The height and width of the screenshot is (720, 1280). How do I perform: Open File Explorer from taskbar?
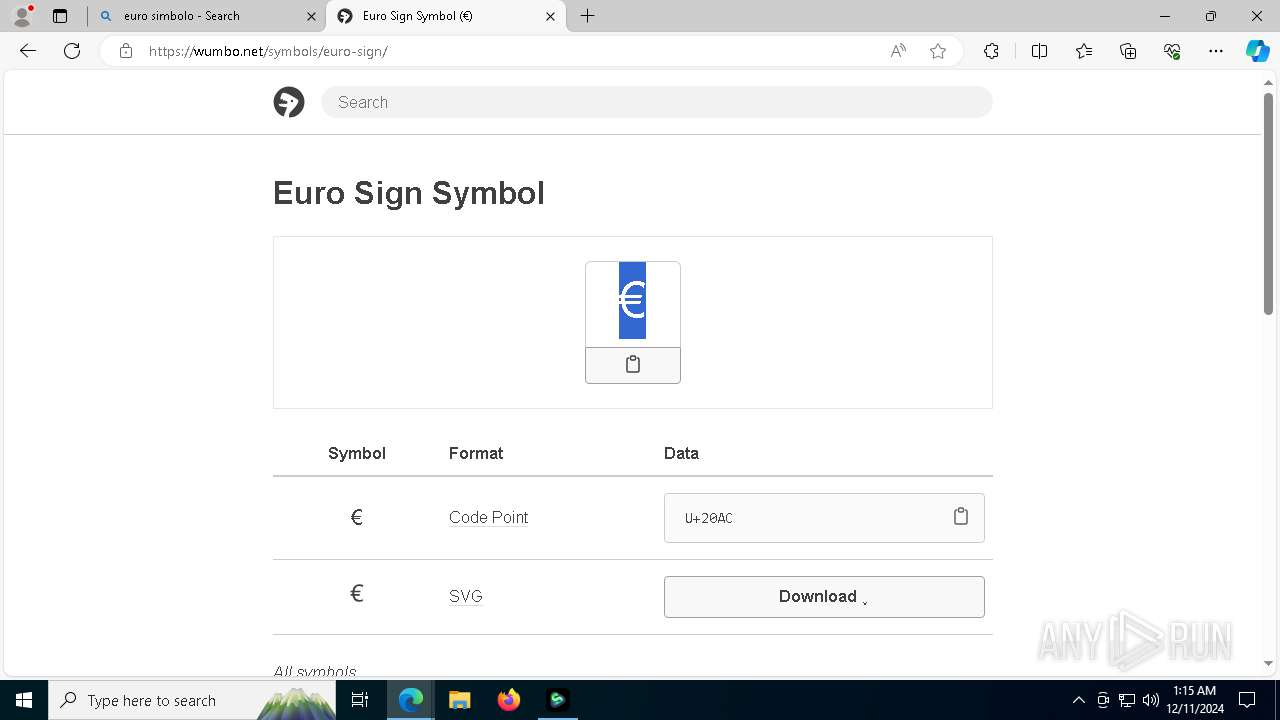pyautogui.click(x=459, y=700)
